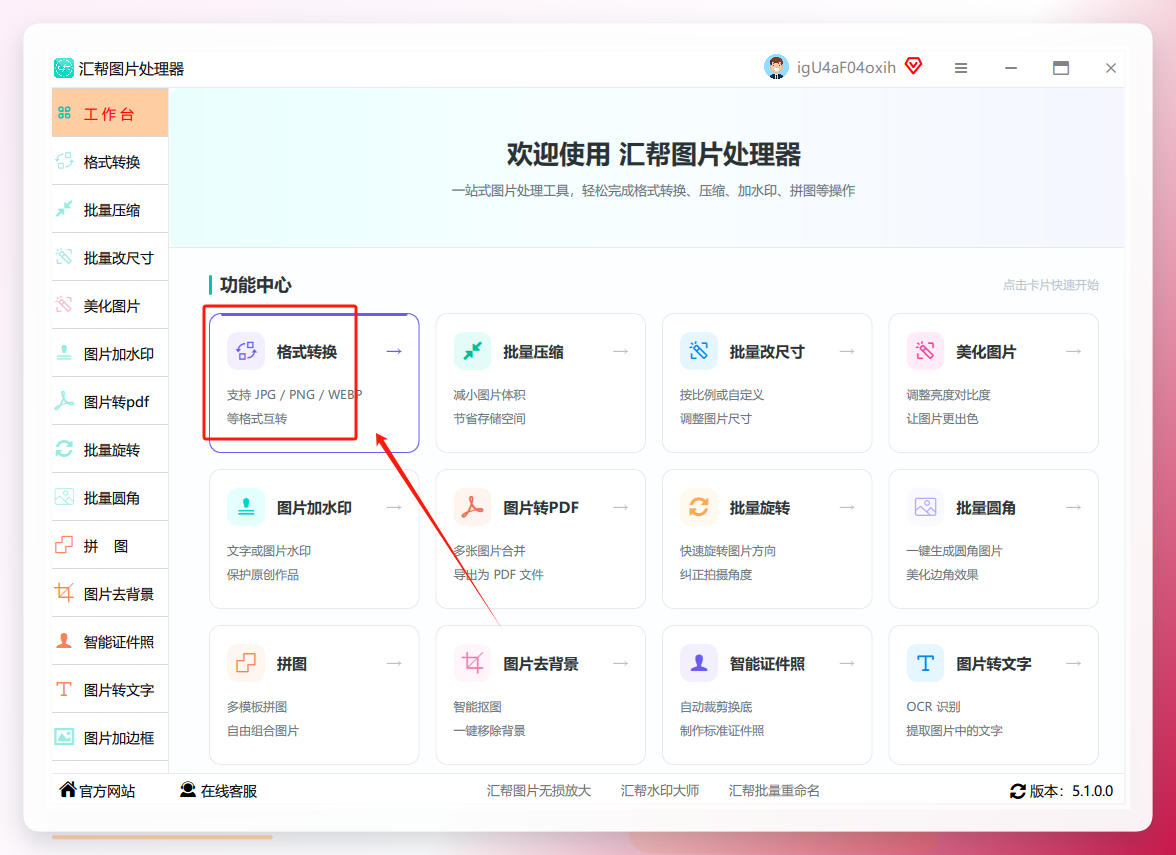The width and height of the screenshot is (1176, 855).
Task: Click the 智能证件照 card title
Action: pos(767,664)
